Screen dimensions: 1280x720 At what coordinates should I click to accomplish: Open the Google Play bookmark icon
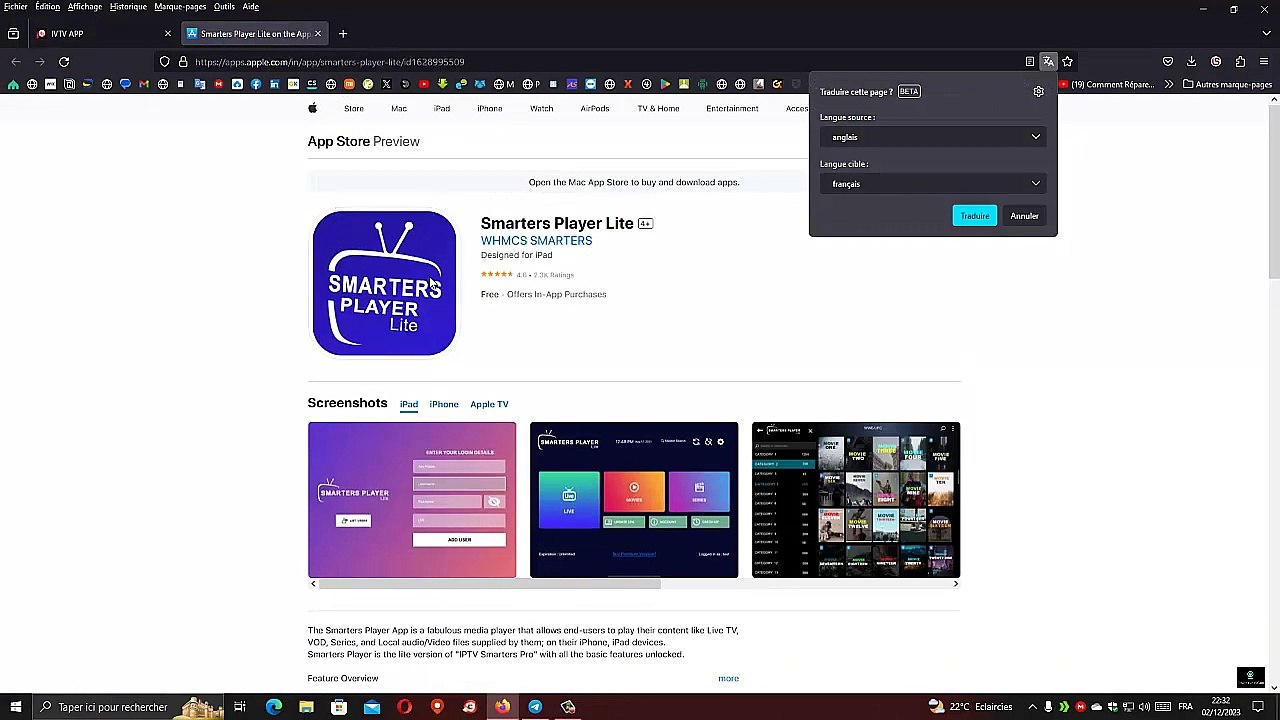pyautogui.click(x=665, y=85)
